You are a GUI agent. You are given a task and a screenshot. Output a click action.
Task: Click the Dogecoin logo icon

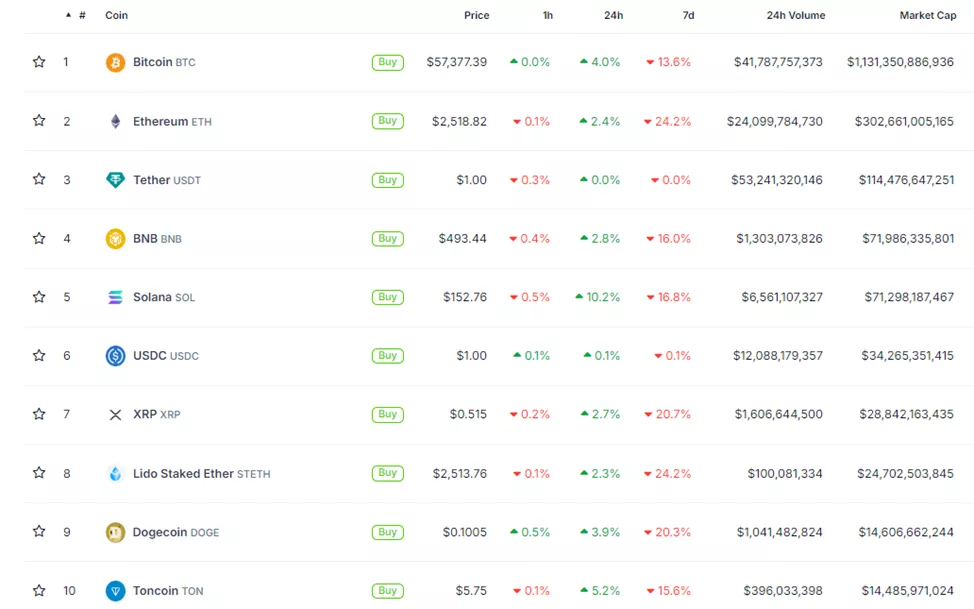click(x=115, y=532)
